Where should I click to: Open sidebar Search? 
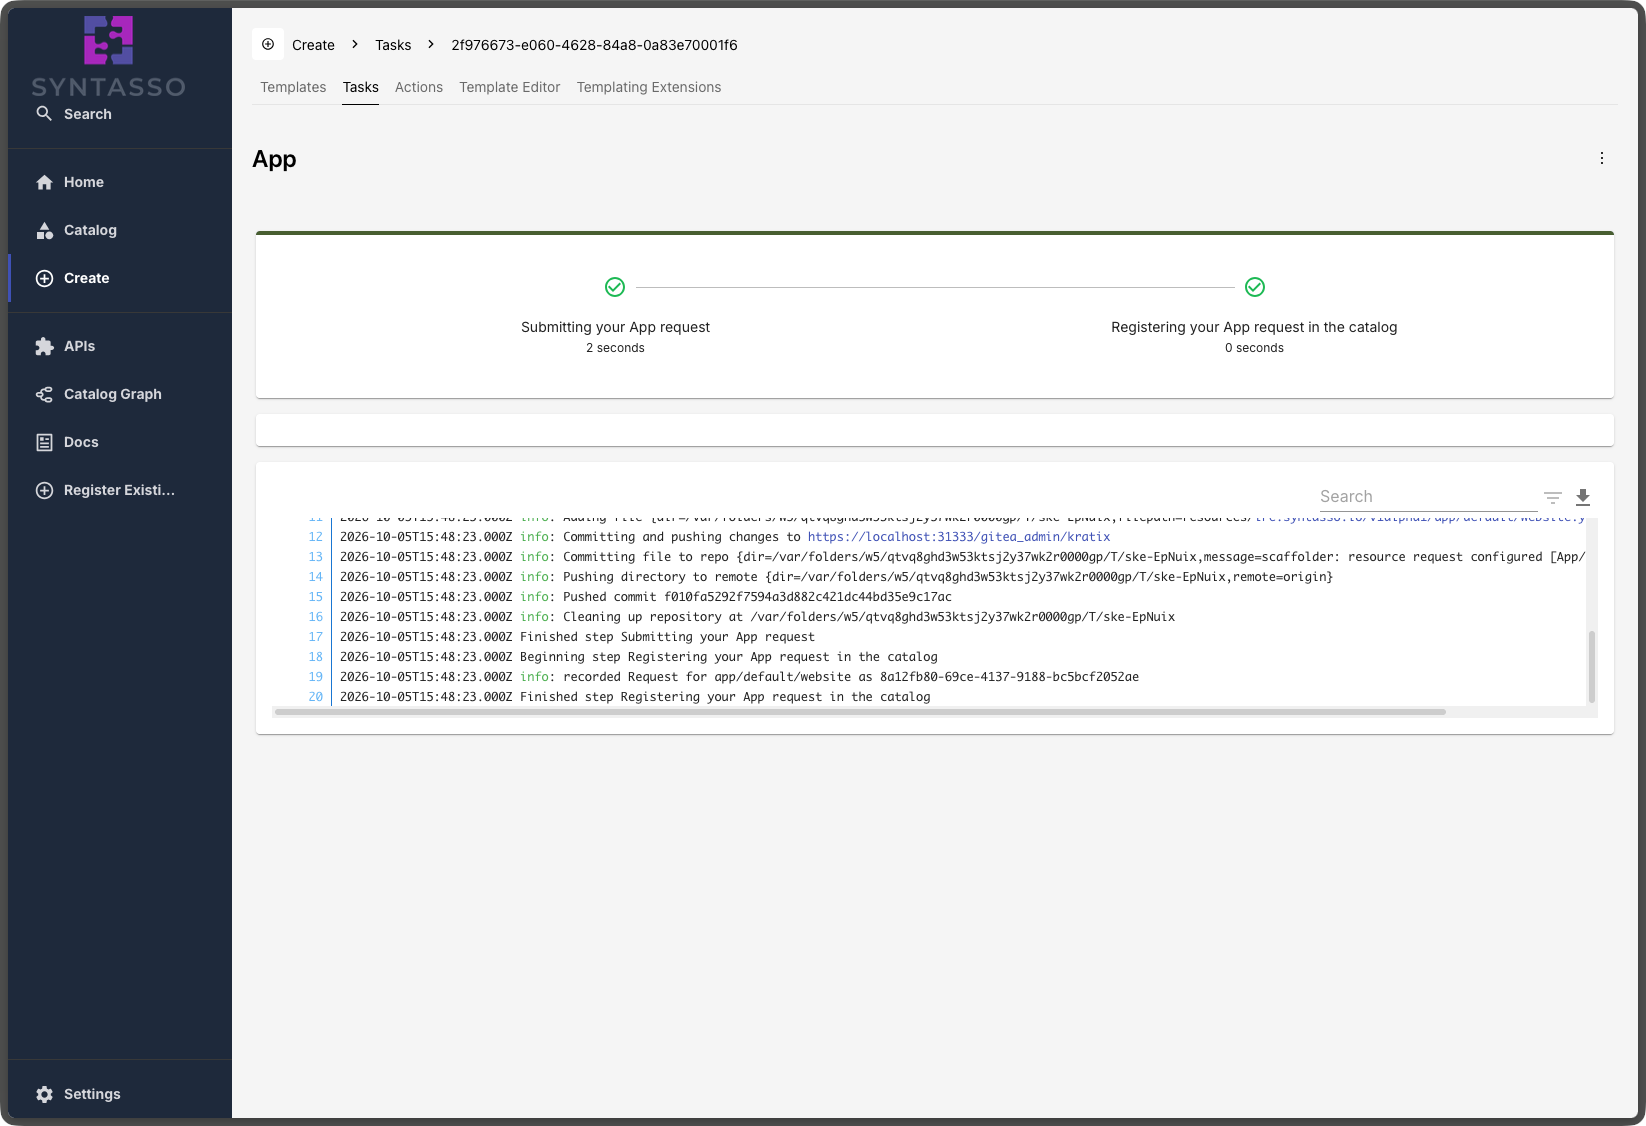74,114
